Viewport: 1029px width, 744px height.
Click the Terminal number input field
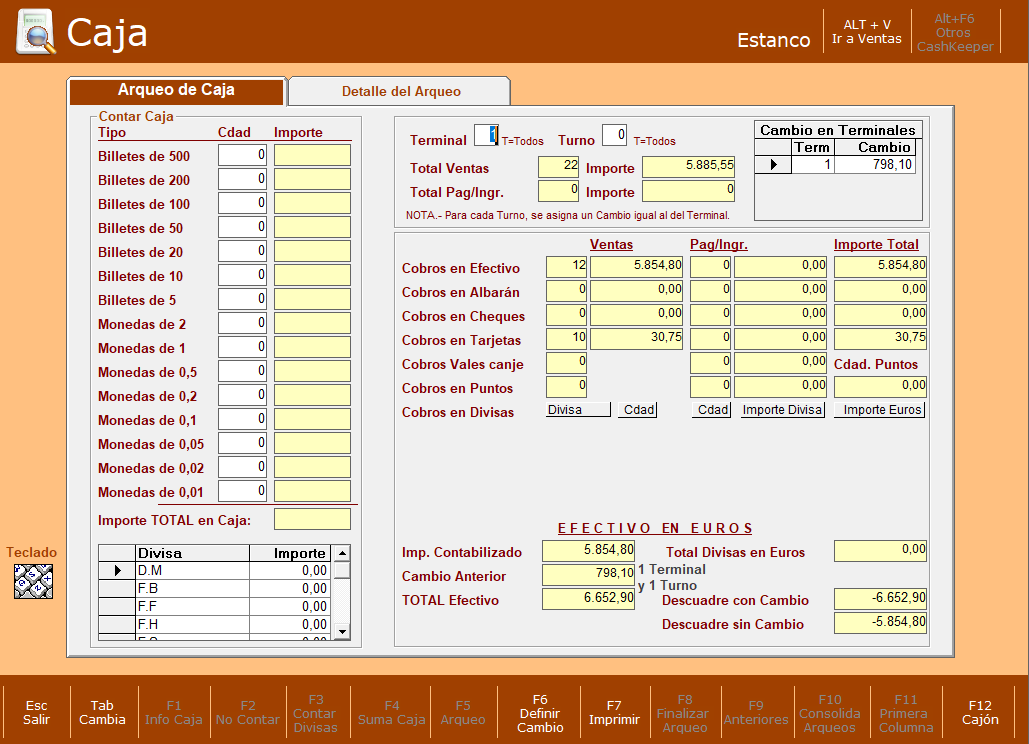coord(486,136)
